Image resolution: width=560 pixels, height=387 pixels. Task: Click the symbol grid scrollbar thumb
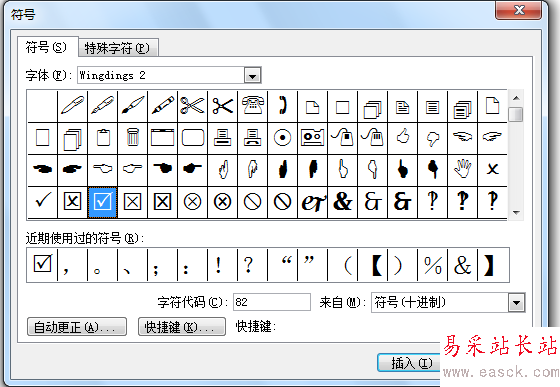[516, 114]
